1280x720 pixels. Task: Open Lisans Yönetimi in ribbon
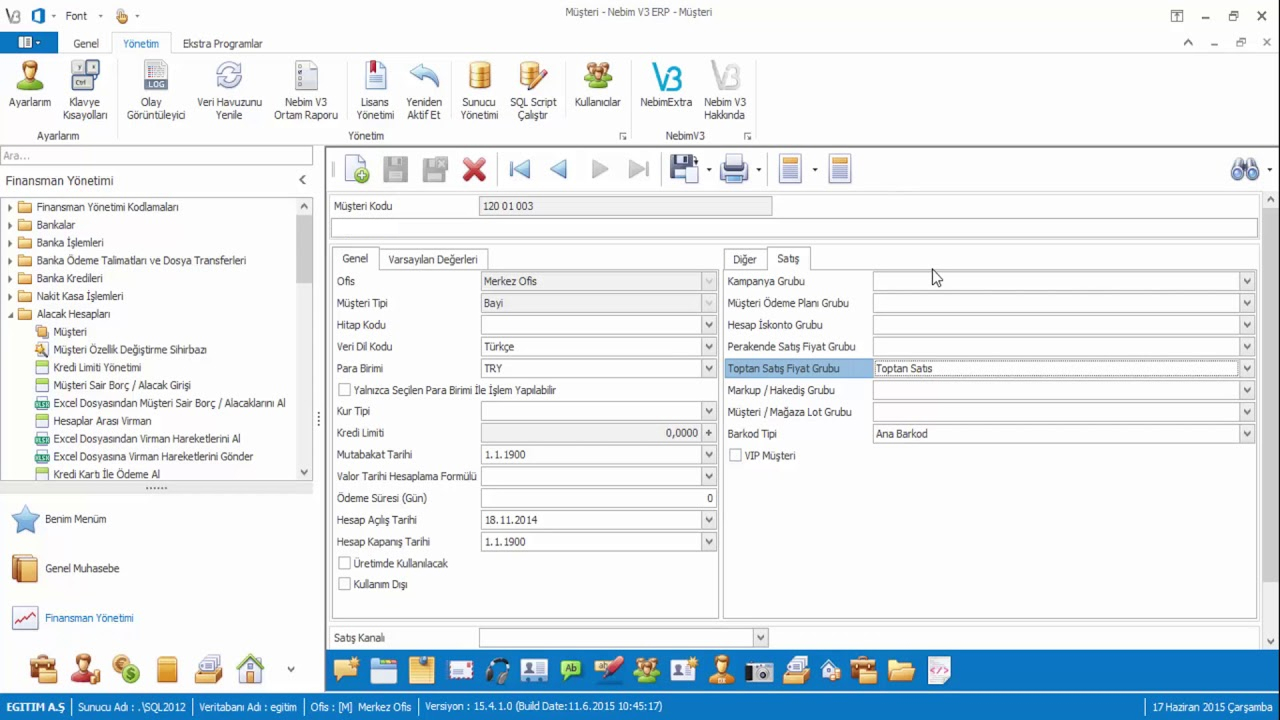coord(375,90)
